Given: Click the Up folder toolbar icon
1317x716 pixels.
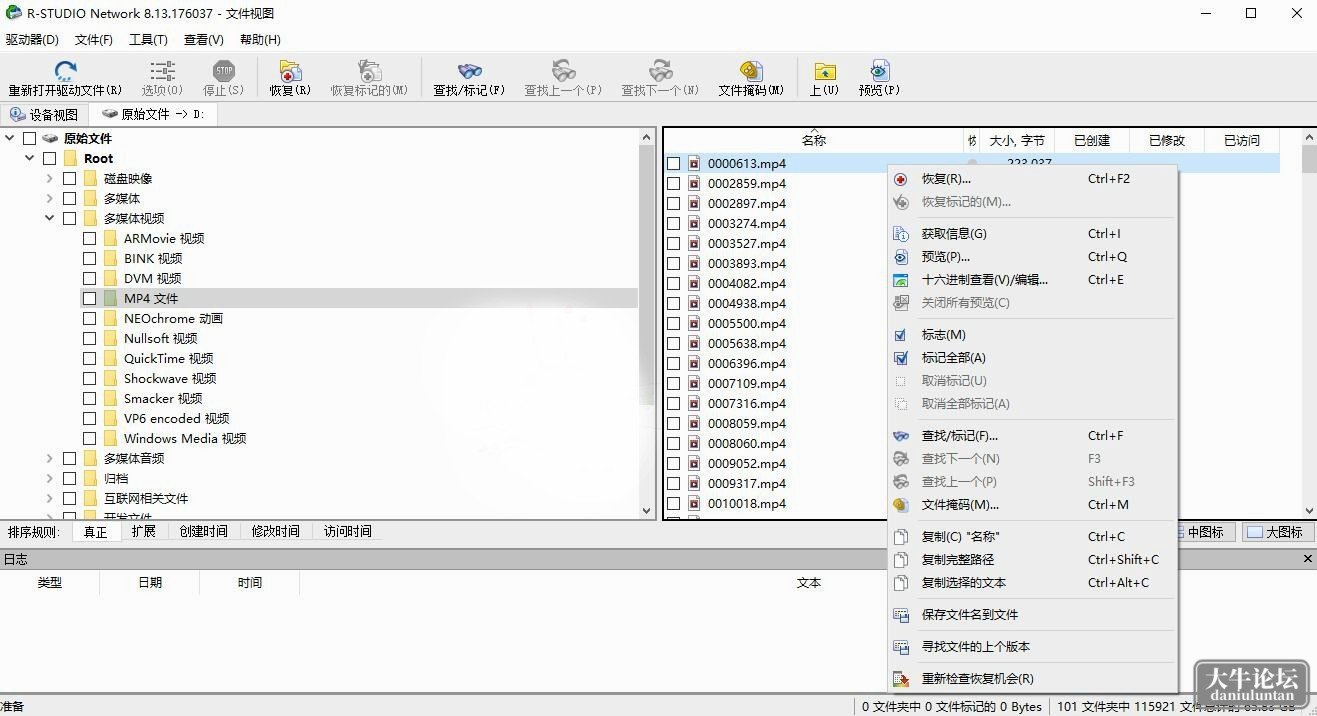Looking at the screenshot, I should [x=824, y=71].
